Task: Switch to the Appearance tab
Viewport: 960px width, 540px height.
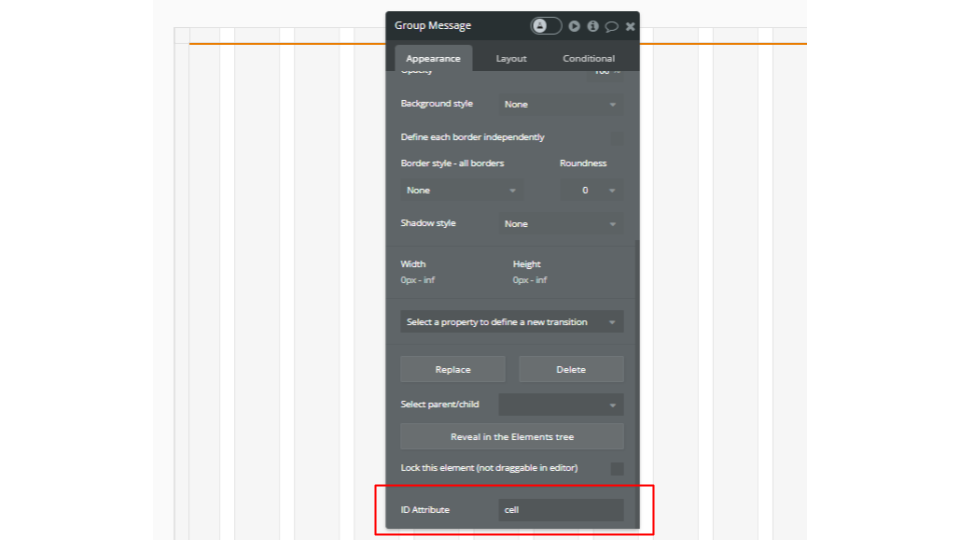Action: click(x=433, y=58)
